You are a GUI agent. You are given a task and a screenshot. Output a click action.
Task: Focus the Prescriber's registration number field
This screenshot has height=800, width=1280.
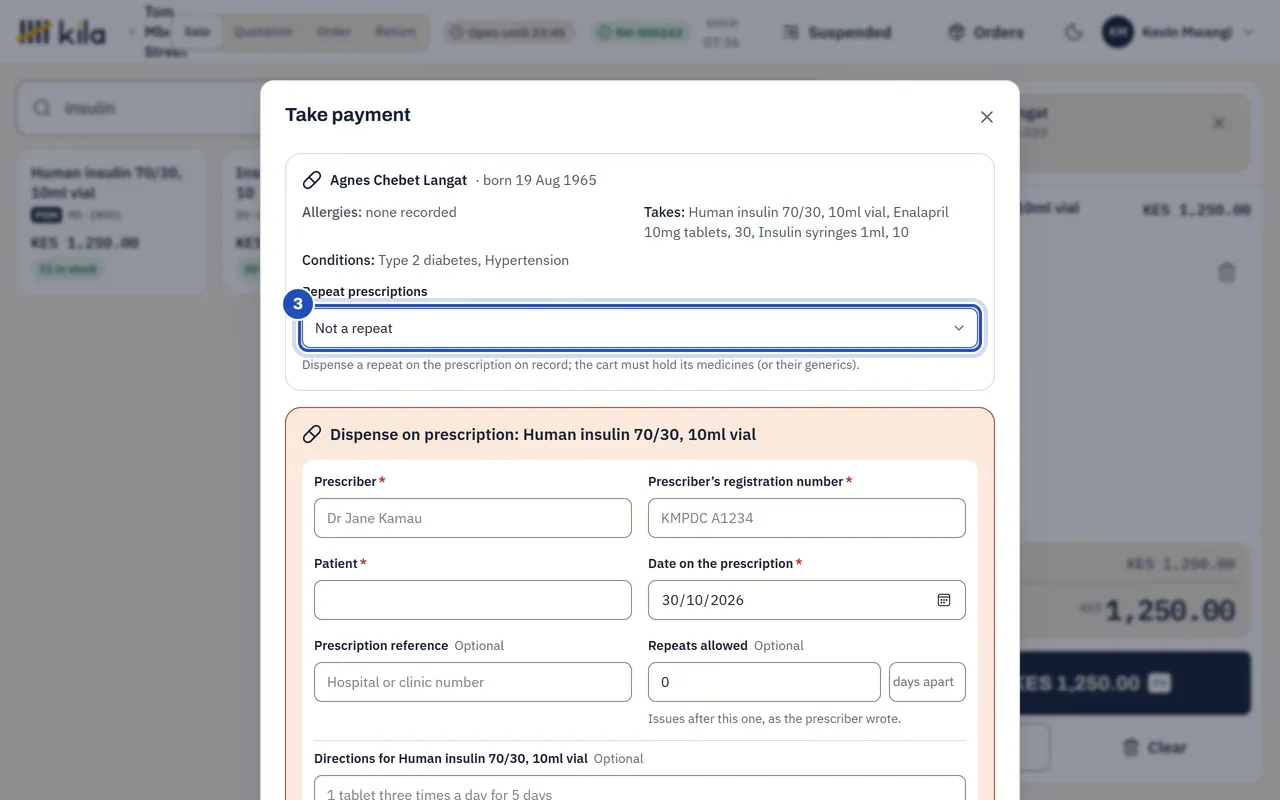[807, 518]
